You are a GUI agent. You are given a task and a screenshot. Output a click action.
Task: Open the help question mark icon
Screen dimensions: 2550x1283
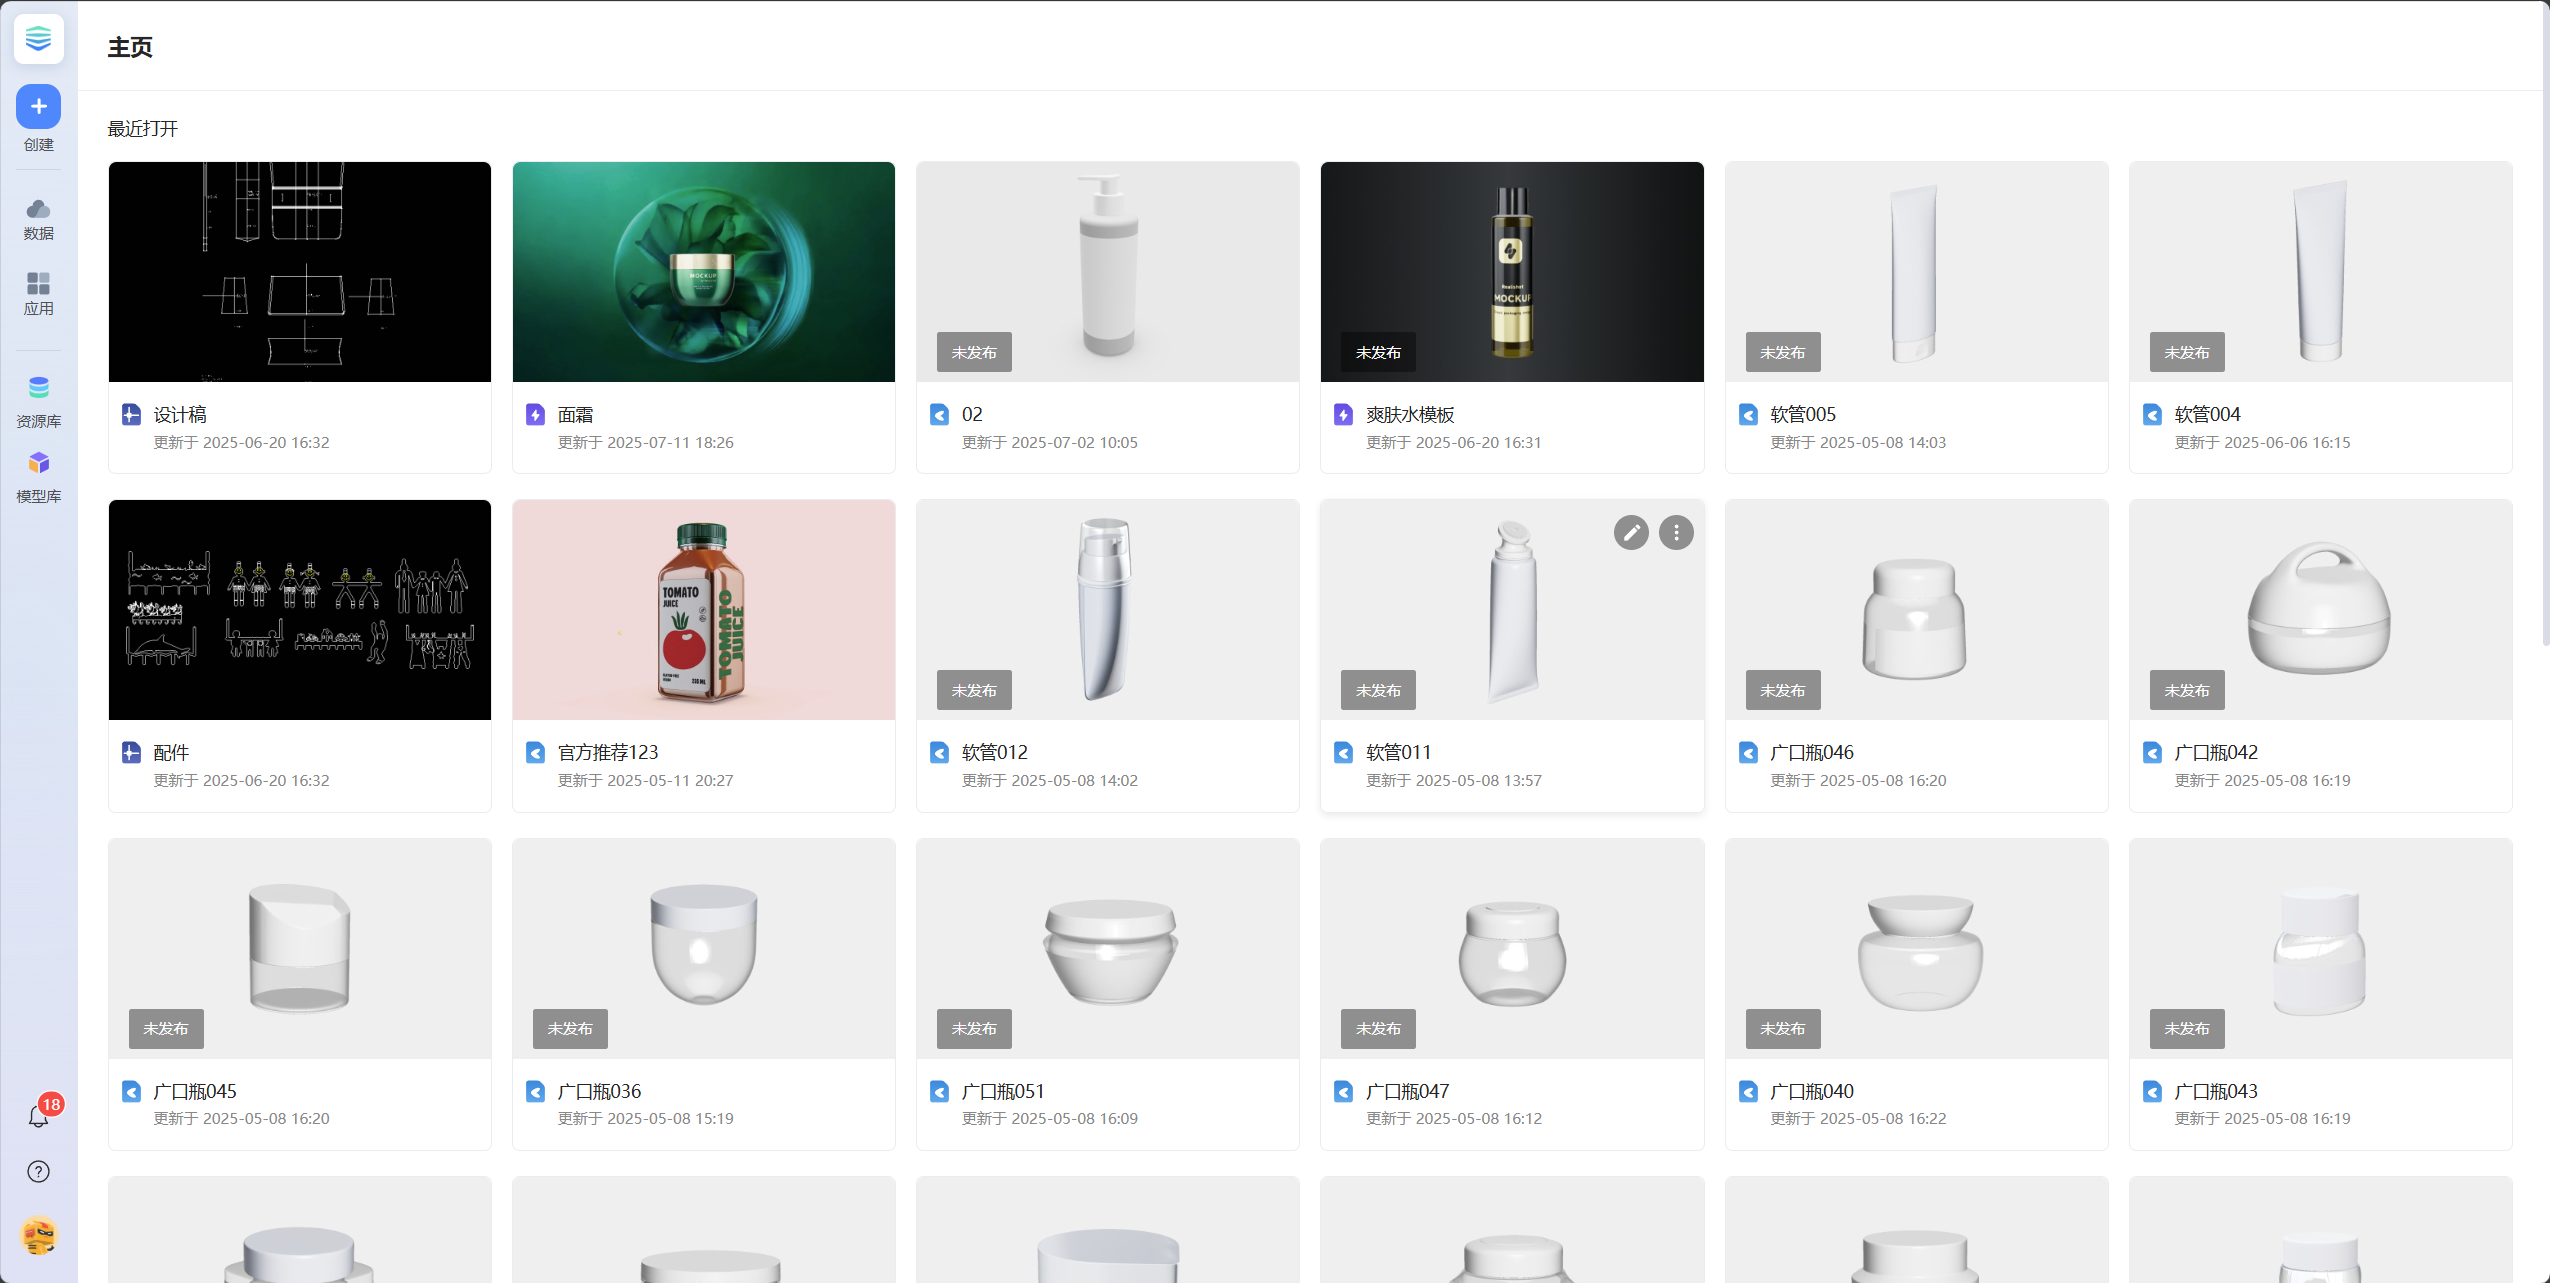coord(38,1171)
